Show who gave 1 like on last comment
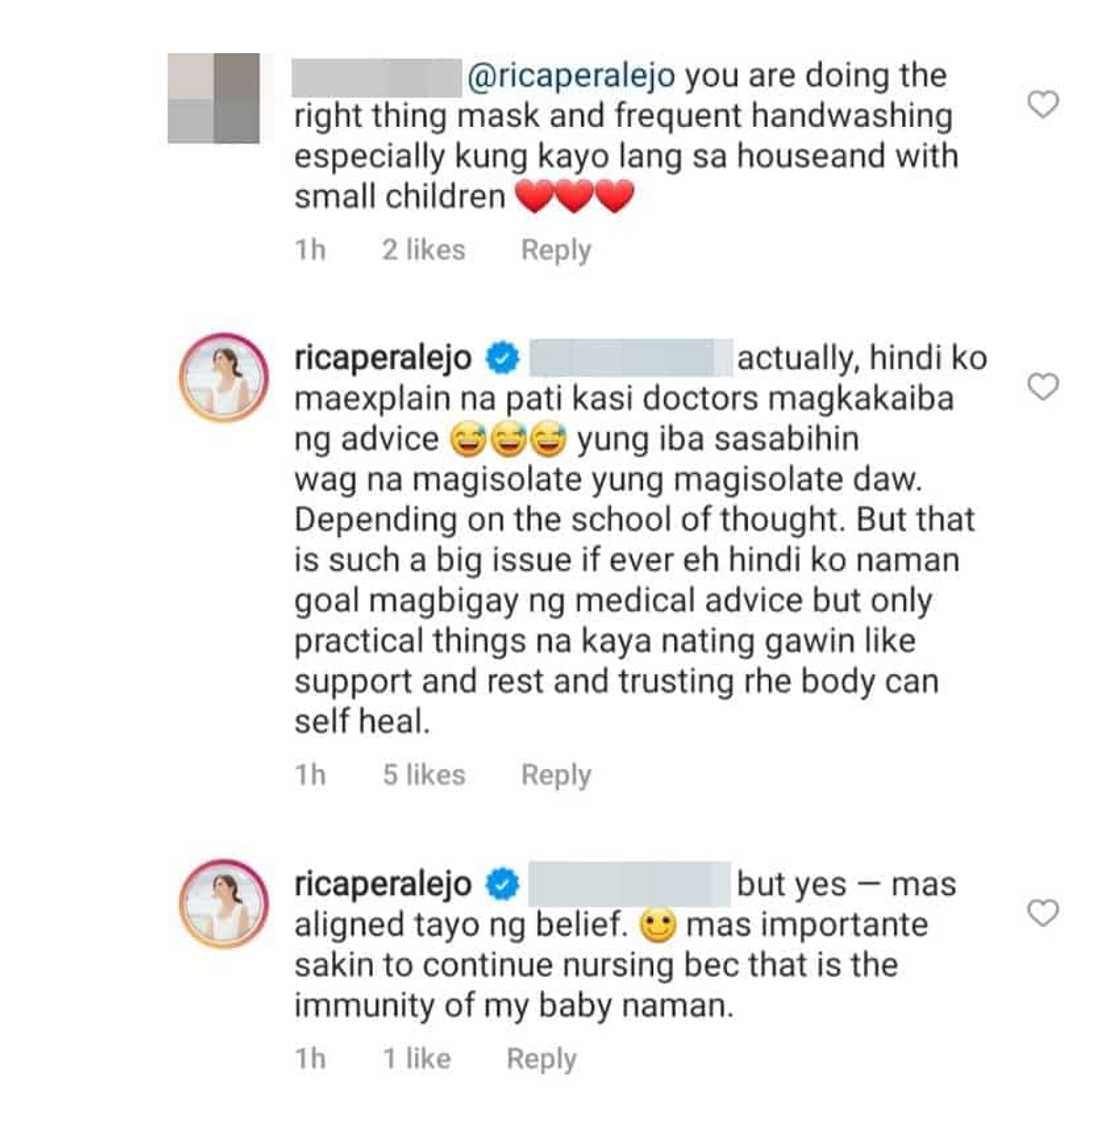The width and height of the screenshot is (1120, 1133). (x=417, y=1057)
